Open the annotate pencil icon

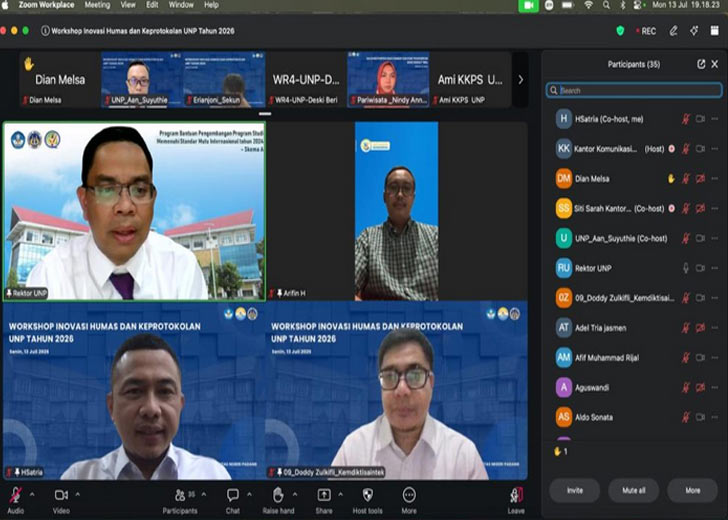pyautogui.click(x=674, y=31)
